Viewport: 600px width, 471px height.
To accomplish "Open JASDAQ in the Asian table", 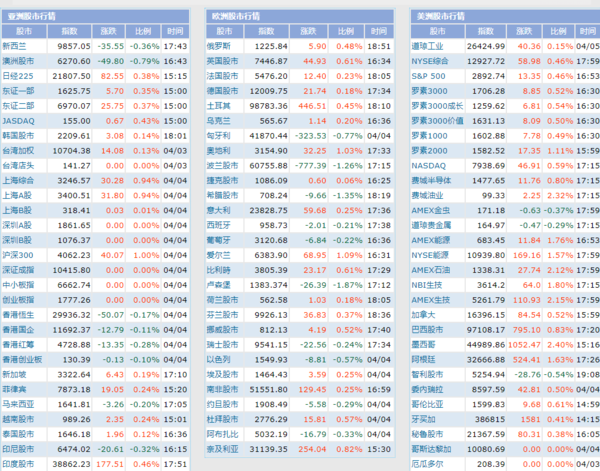I will 18,121.
